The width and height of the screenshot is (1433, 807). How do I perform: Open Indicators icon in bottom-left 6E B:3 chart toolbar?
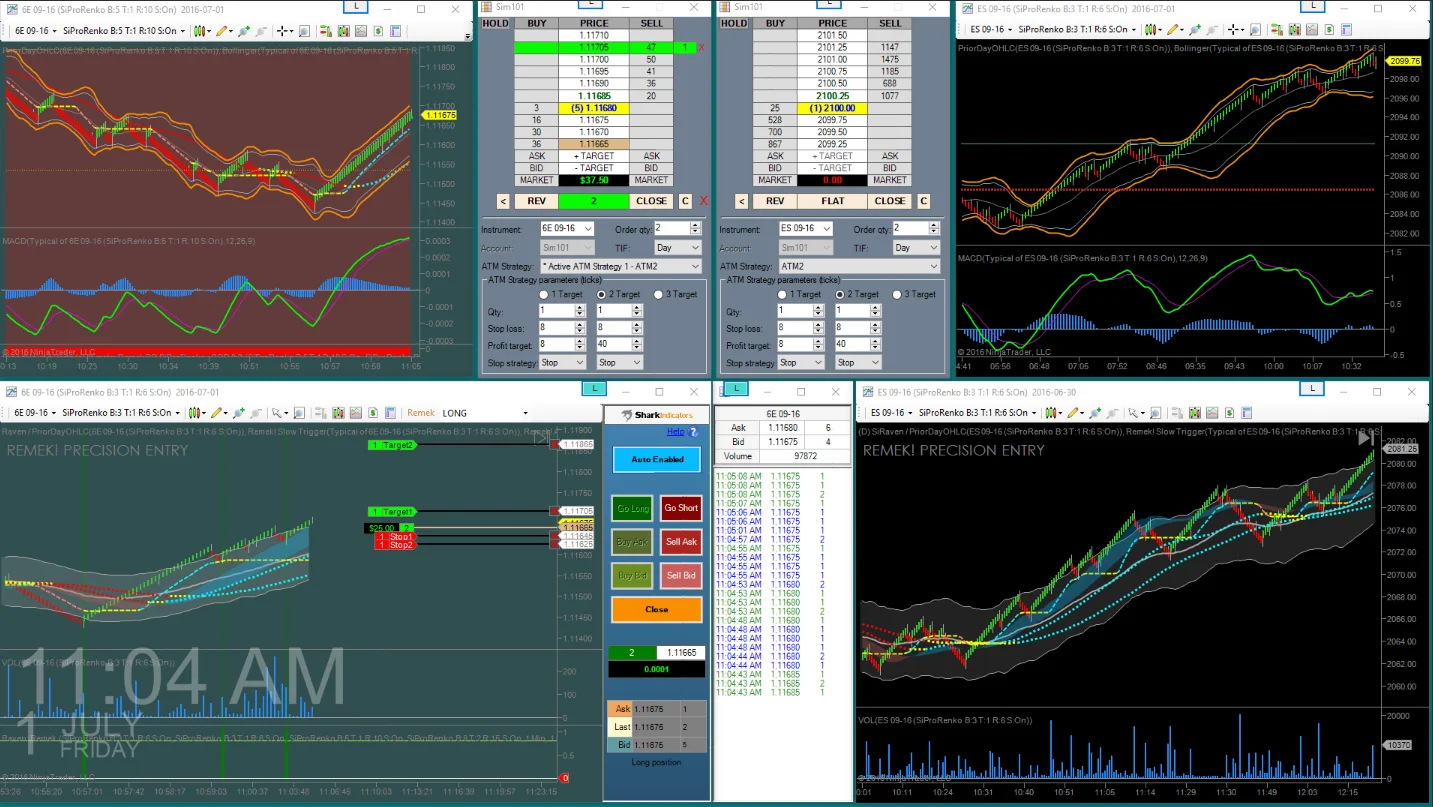tap(338, 413)
